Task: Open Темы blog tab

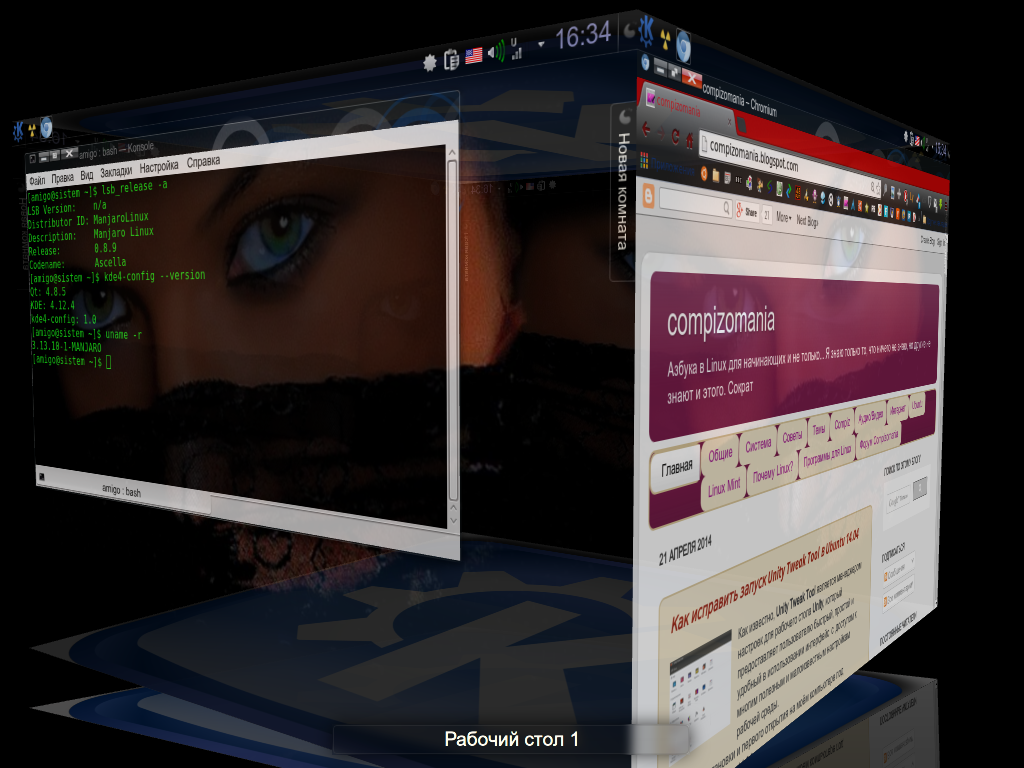Action: click(x=818, y=430)
